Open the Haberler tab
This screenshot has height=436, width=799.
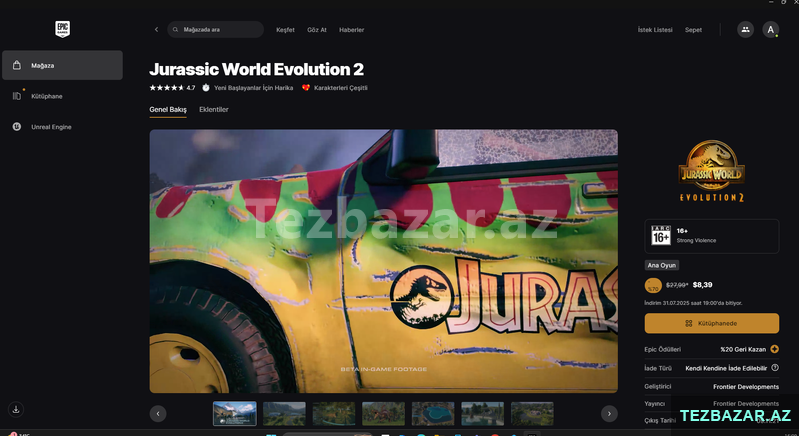tap(352, 30)
